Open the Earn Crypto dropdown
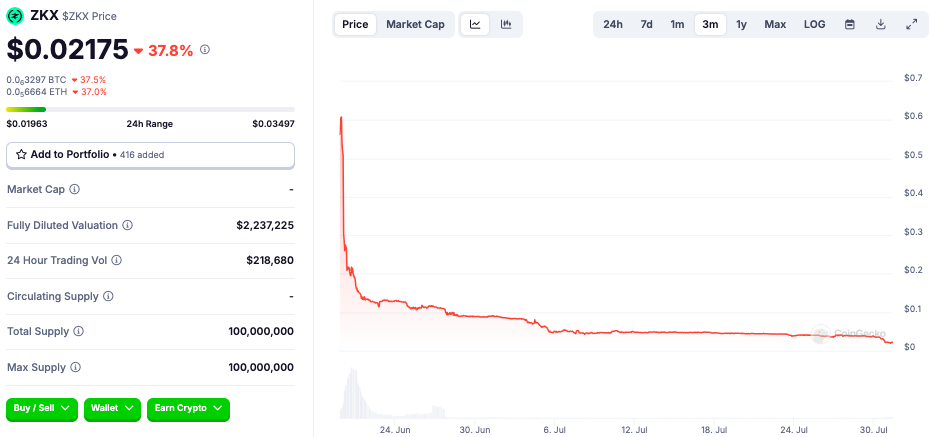The image size is (933, 437). 188,408
